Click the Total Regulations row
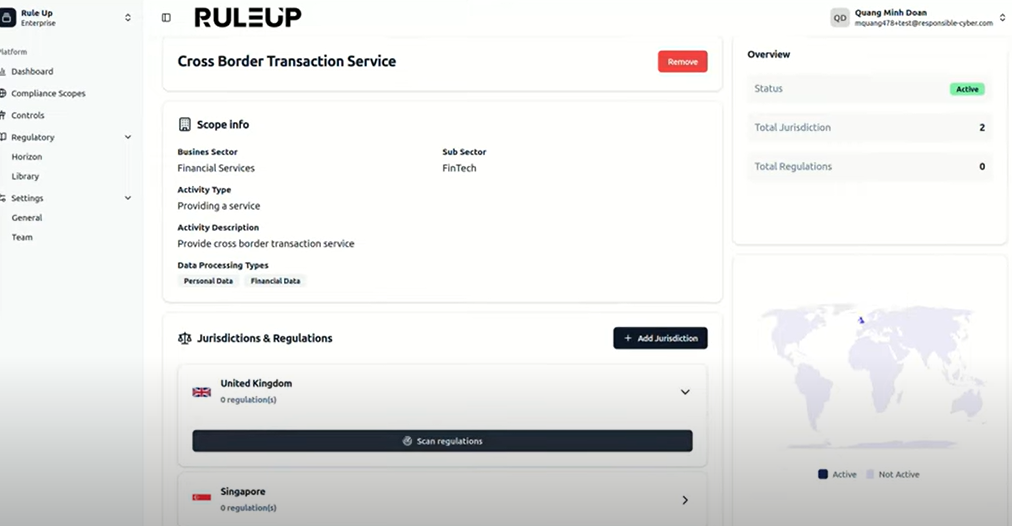The width and height of the screenshot is (1012, 526). pos(869,167)
